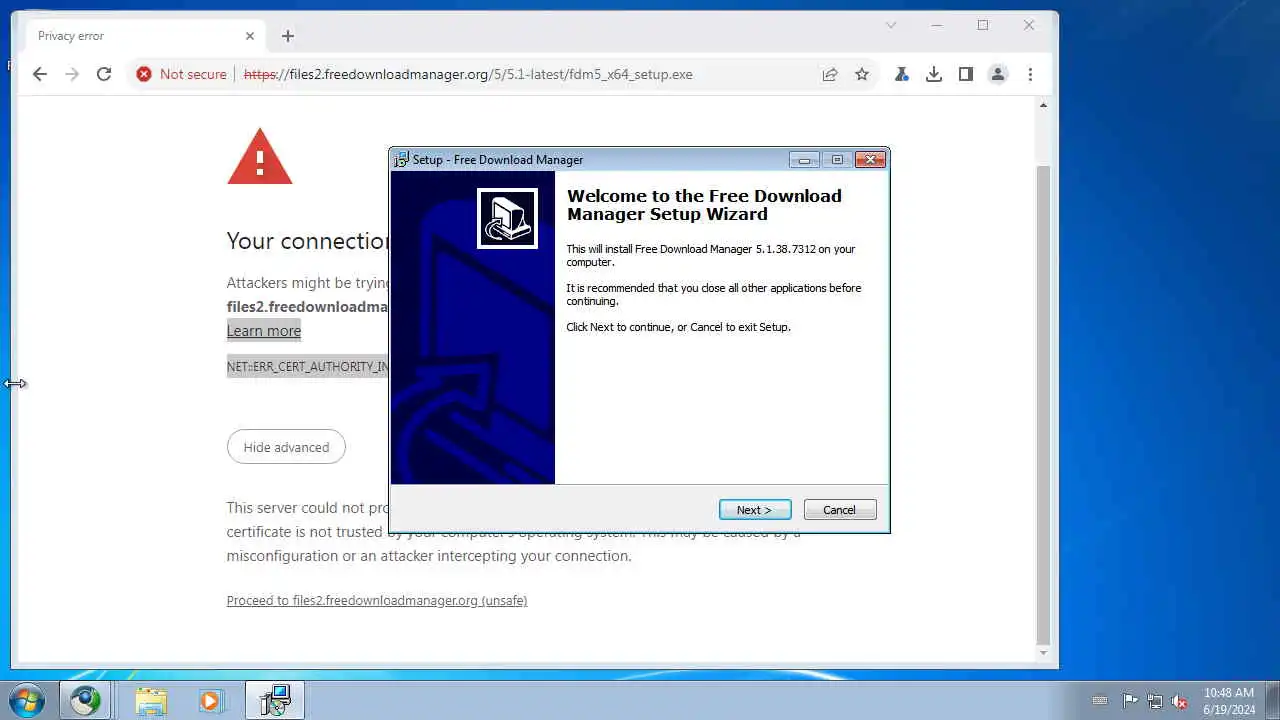Open the Windows Start menu
The image size is (1280, 720).
coord(27,701)
